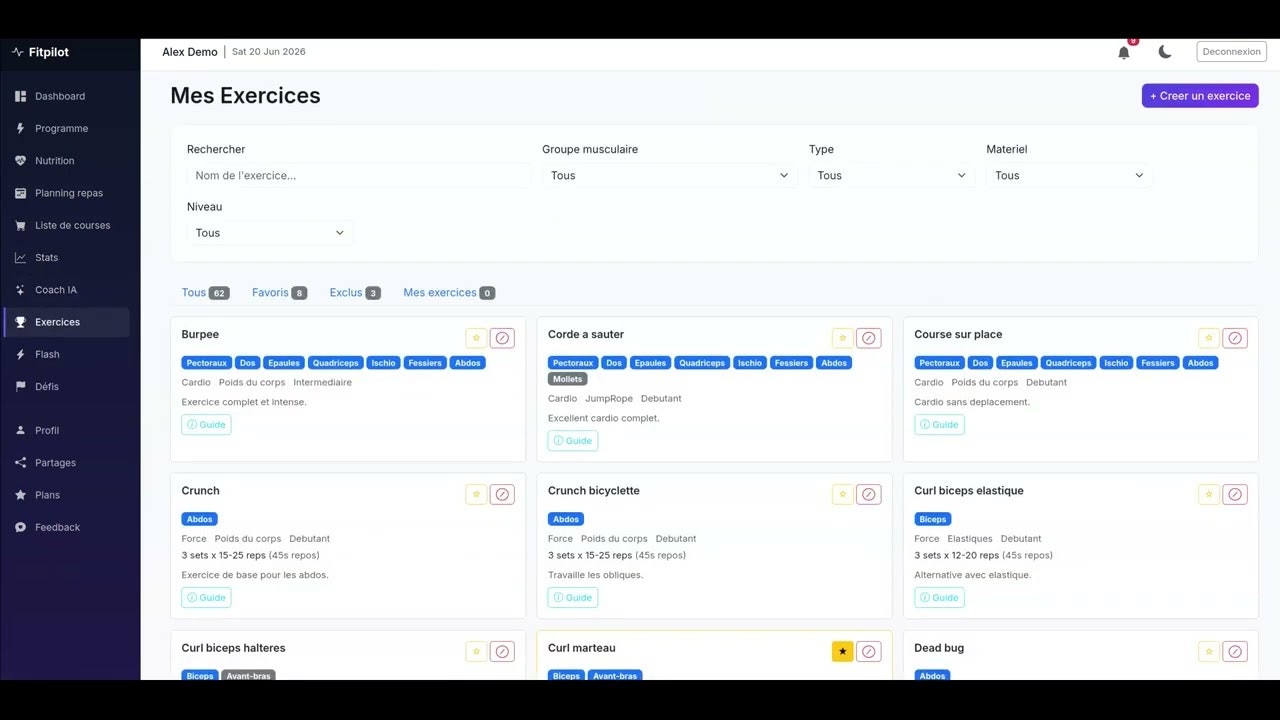Favorite the Dead bug exercise

click(1209, 651)
